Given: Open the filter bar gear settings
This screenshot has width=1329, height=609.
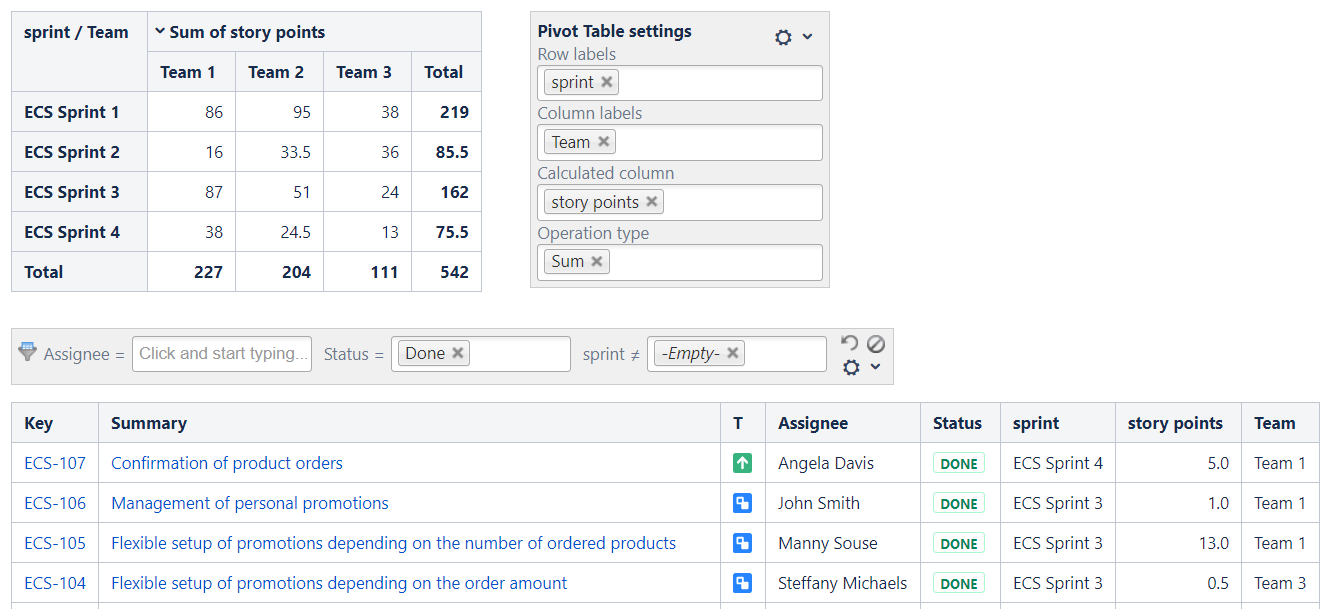Looking at the screenshot, I should (x=851, y=368).
